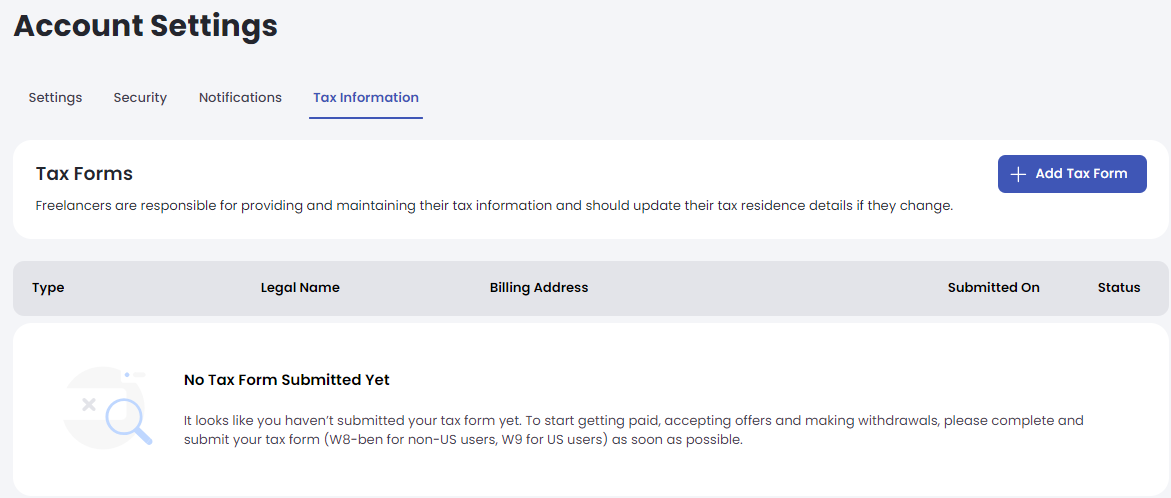Click the Tax Forms section heading

pyautogui.click(x=84, y=174)
